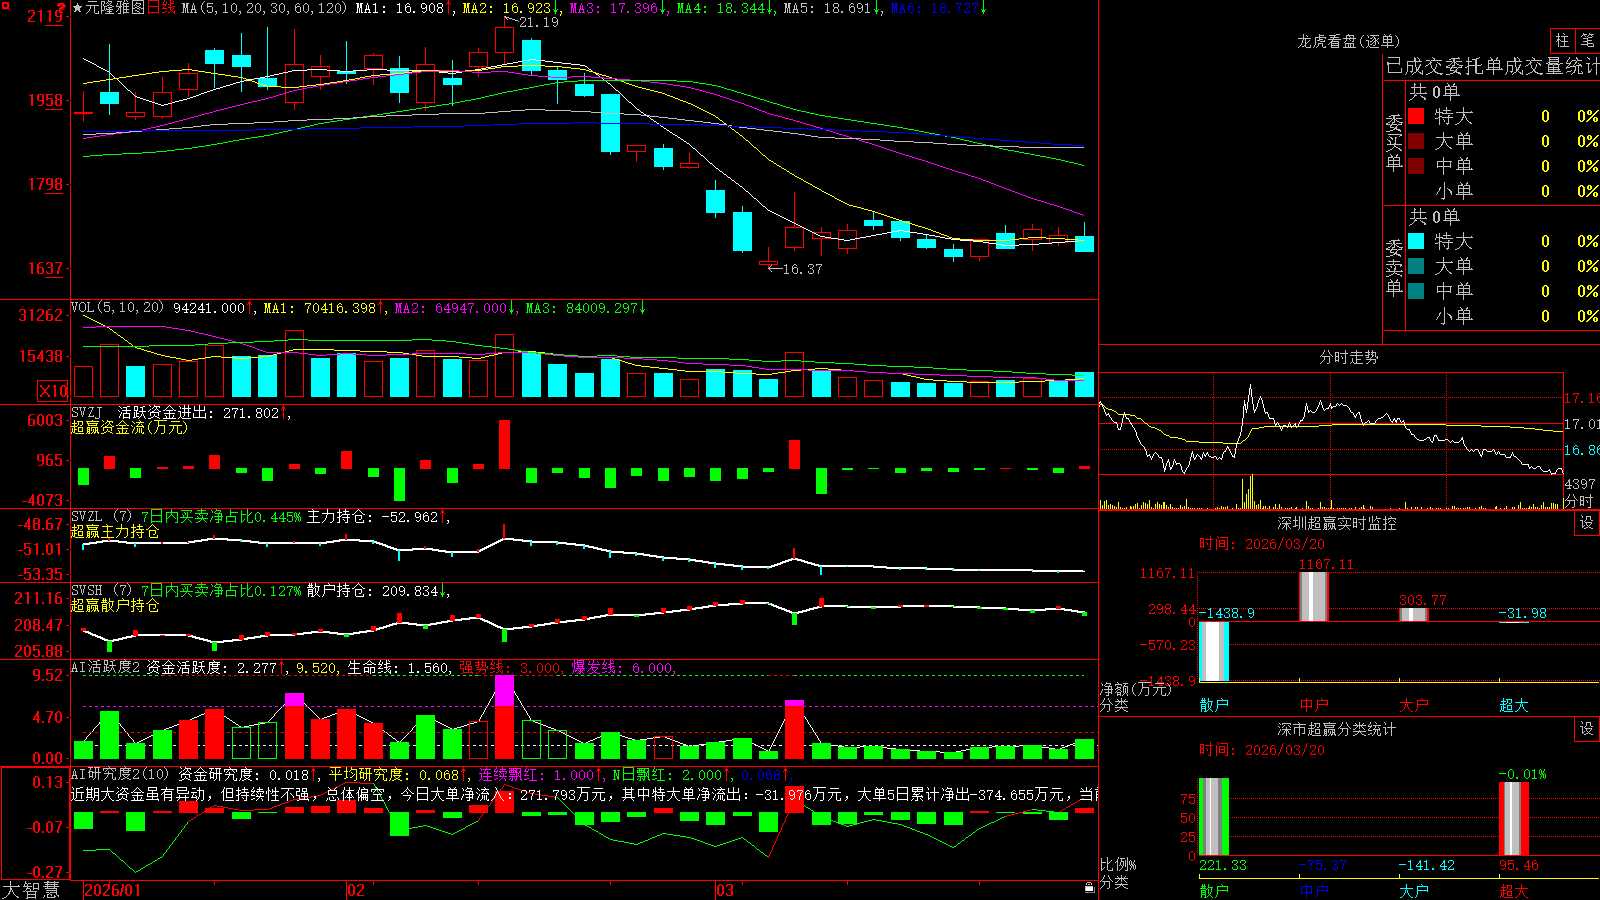
Task: Click the MA(5,10,20,30,60,120) indicator label
Action: point(264,8)
